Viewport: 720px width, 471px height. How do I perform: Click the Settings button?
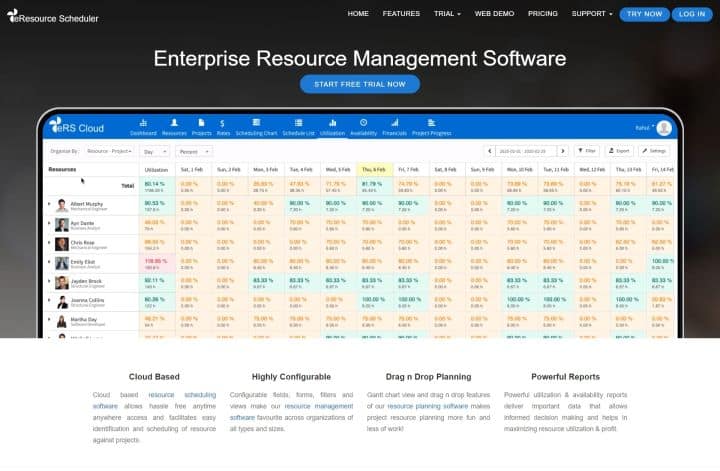(654, 151)
